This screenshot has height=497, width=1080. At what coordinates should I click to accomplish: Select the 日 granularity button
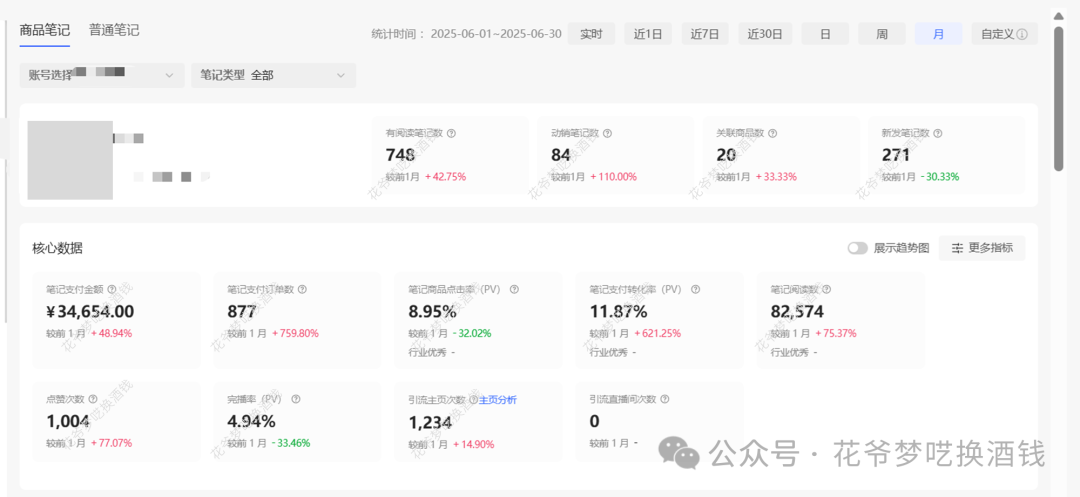[x=825, y=34]
